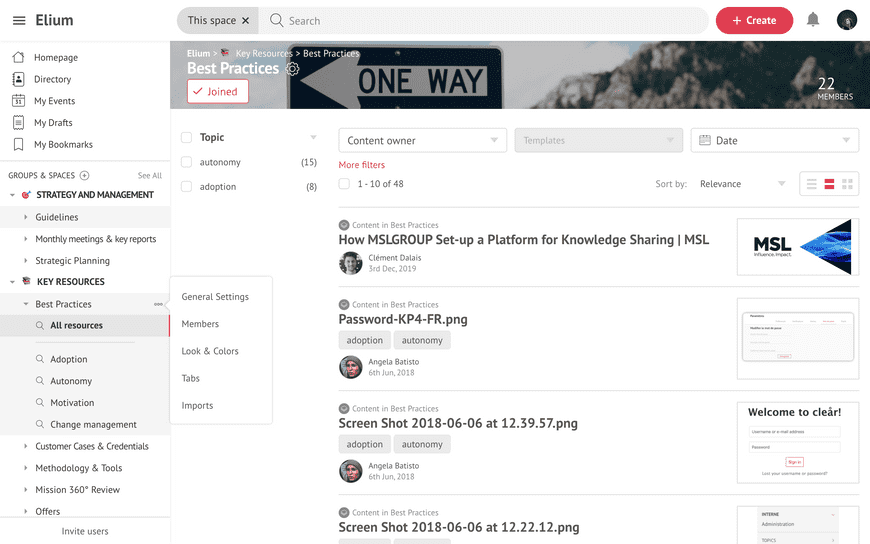
Task: Expand the Methodology & Tools space
Action: pos(26,468)
